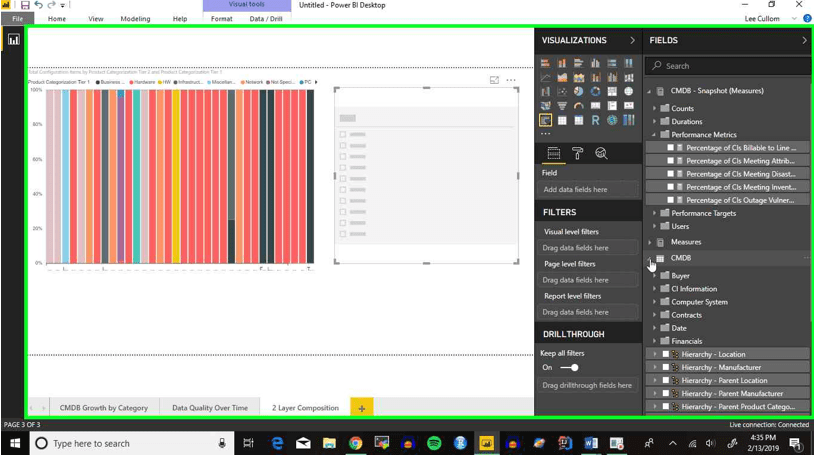Check Percentage of CIs Meeting Attrib field
815x456 pixels.
[671, 161]
